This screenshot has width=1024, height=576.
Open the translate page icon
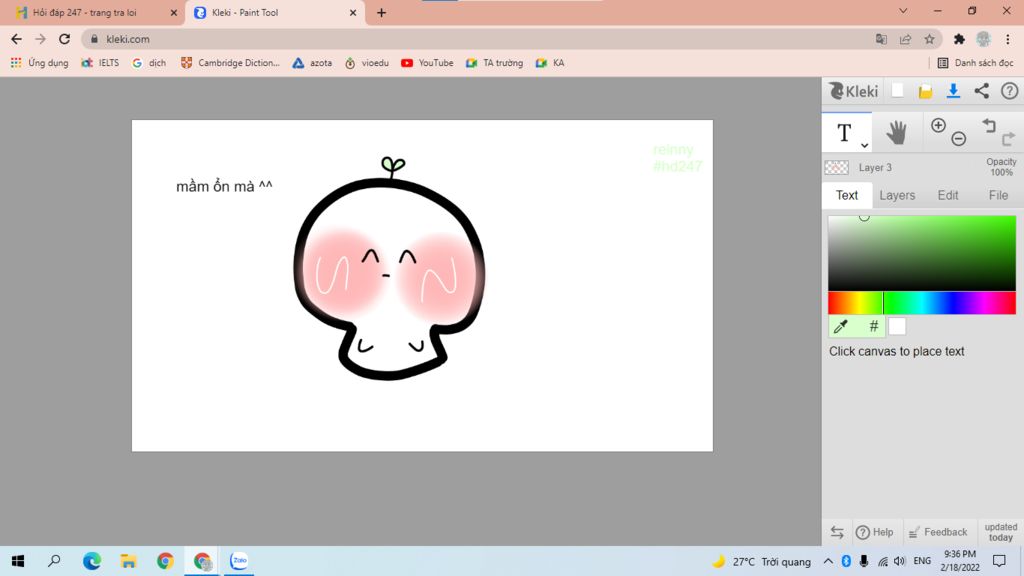click(881, 39)
